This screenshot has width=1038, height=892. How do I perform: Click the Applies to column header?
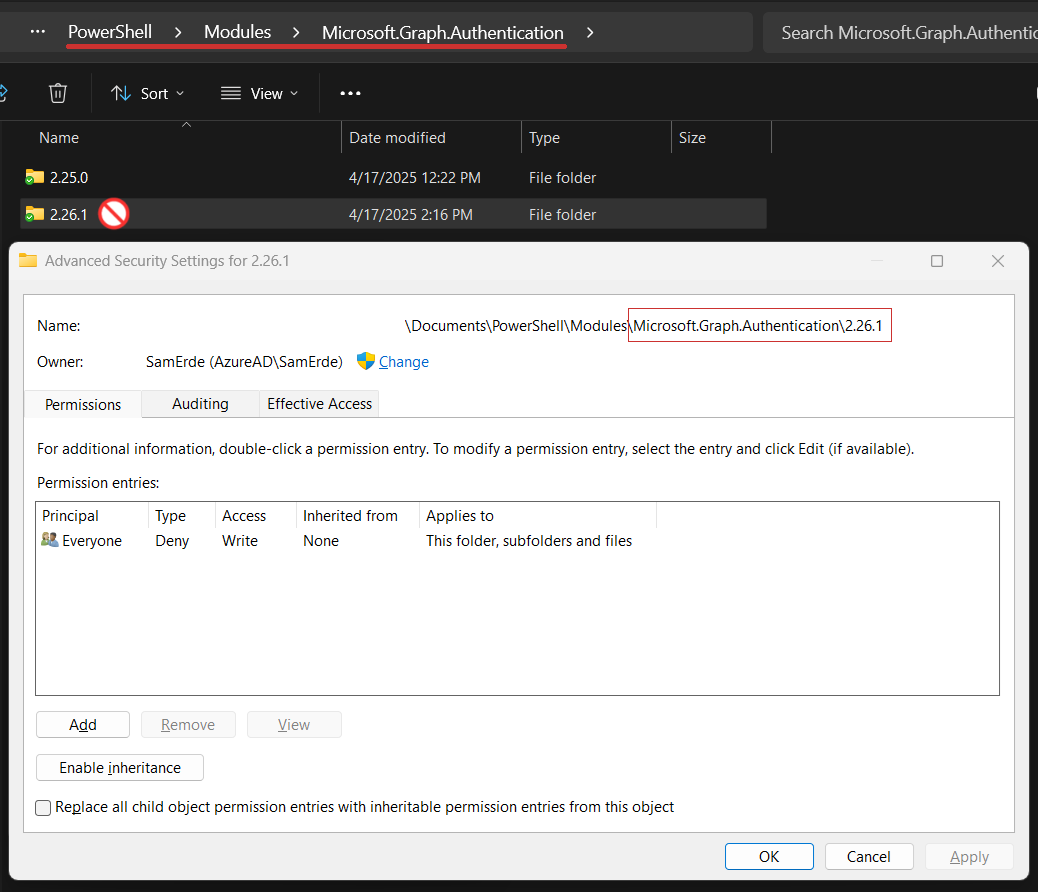click(459, 515)
